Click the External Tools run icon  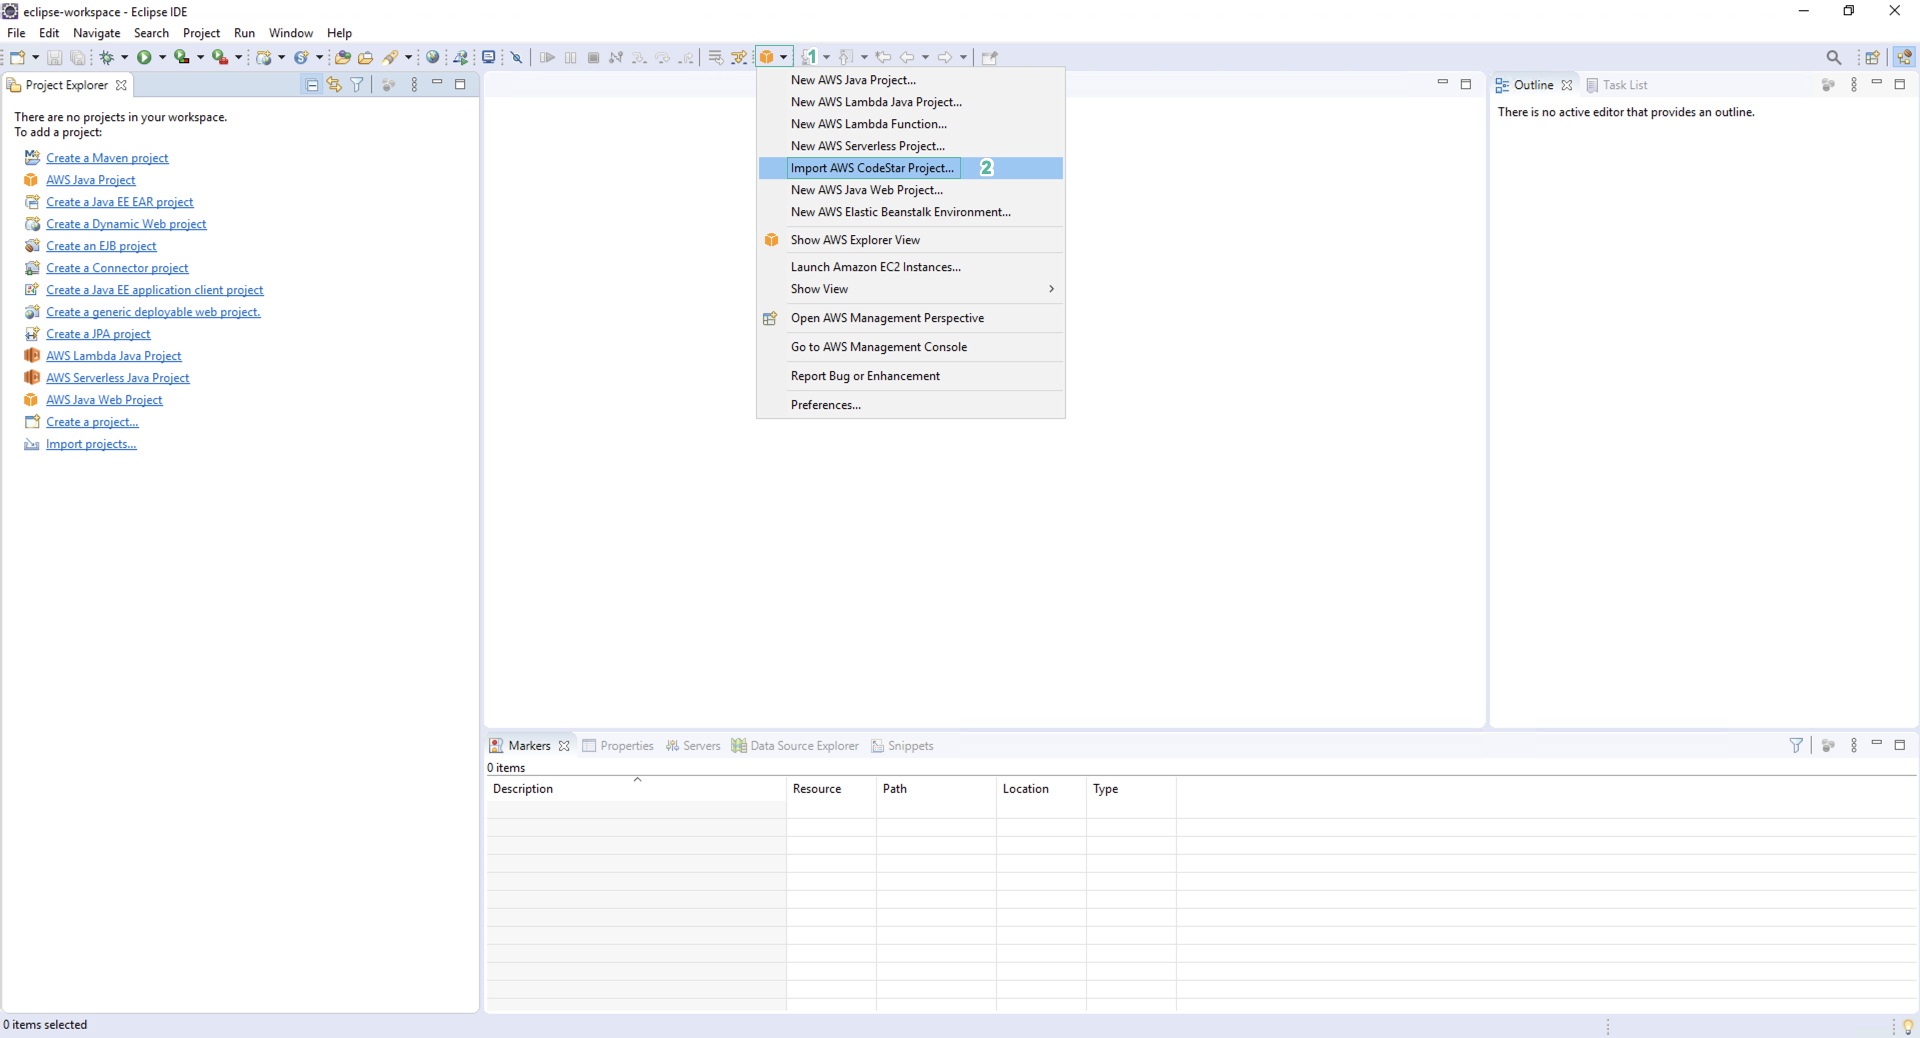click(x=220, y=57)
